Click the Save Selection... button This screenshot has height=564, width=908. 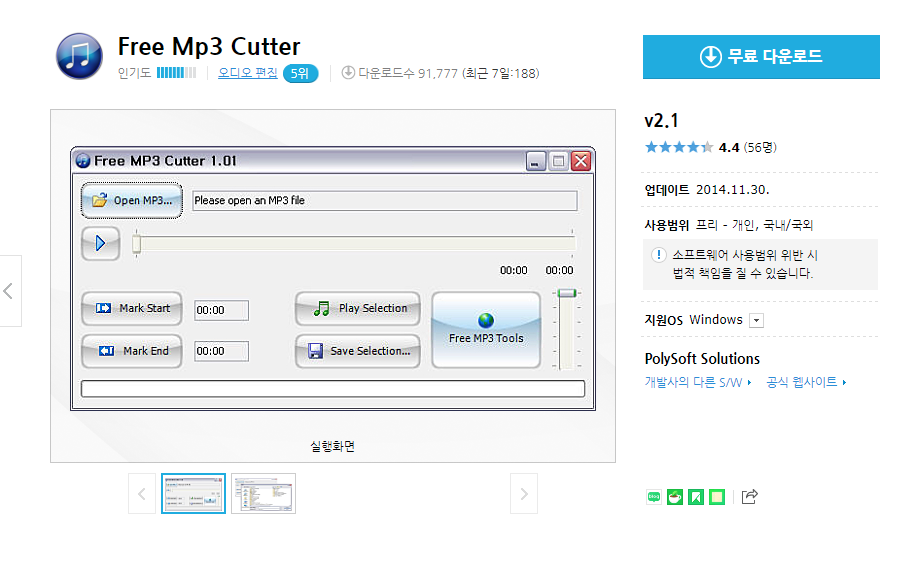pos(358,351)
